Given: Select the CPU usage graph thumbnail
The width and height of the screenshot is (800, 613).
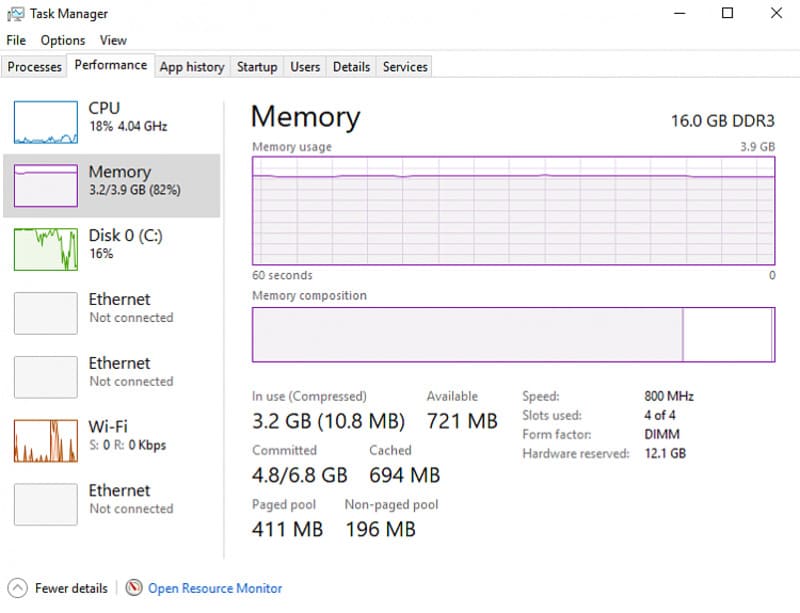Looking at the screenshot, I should [46, 122].
